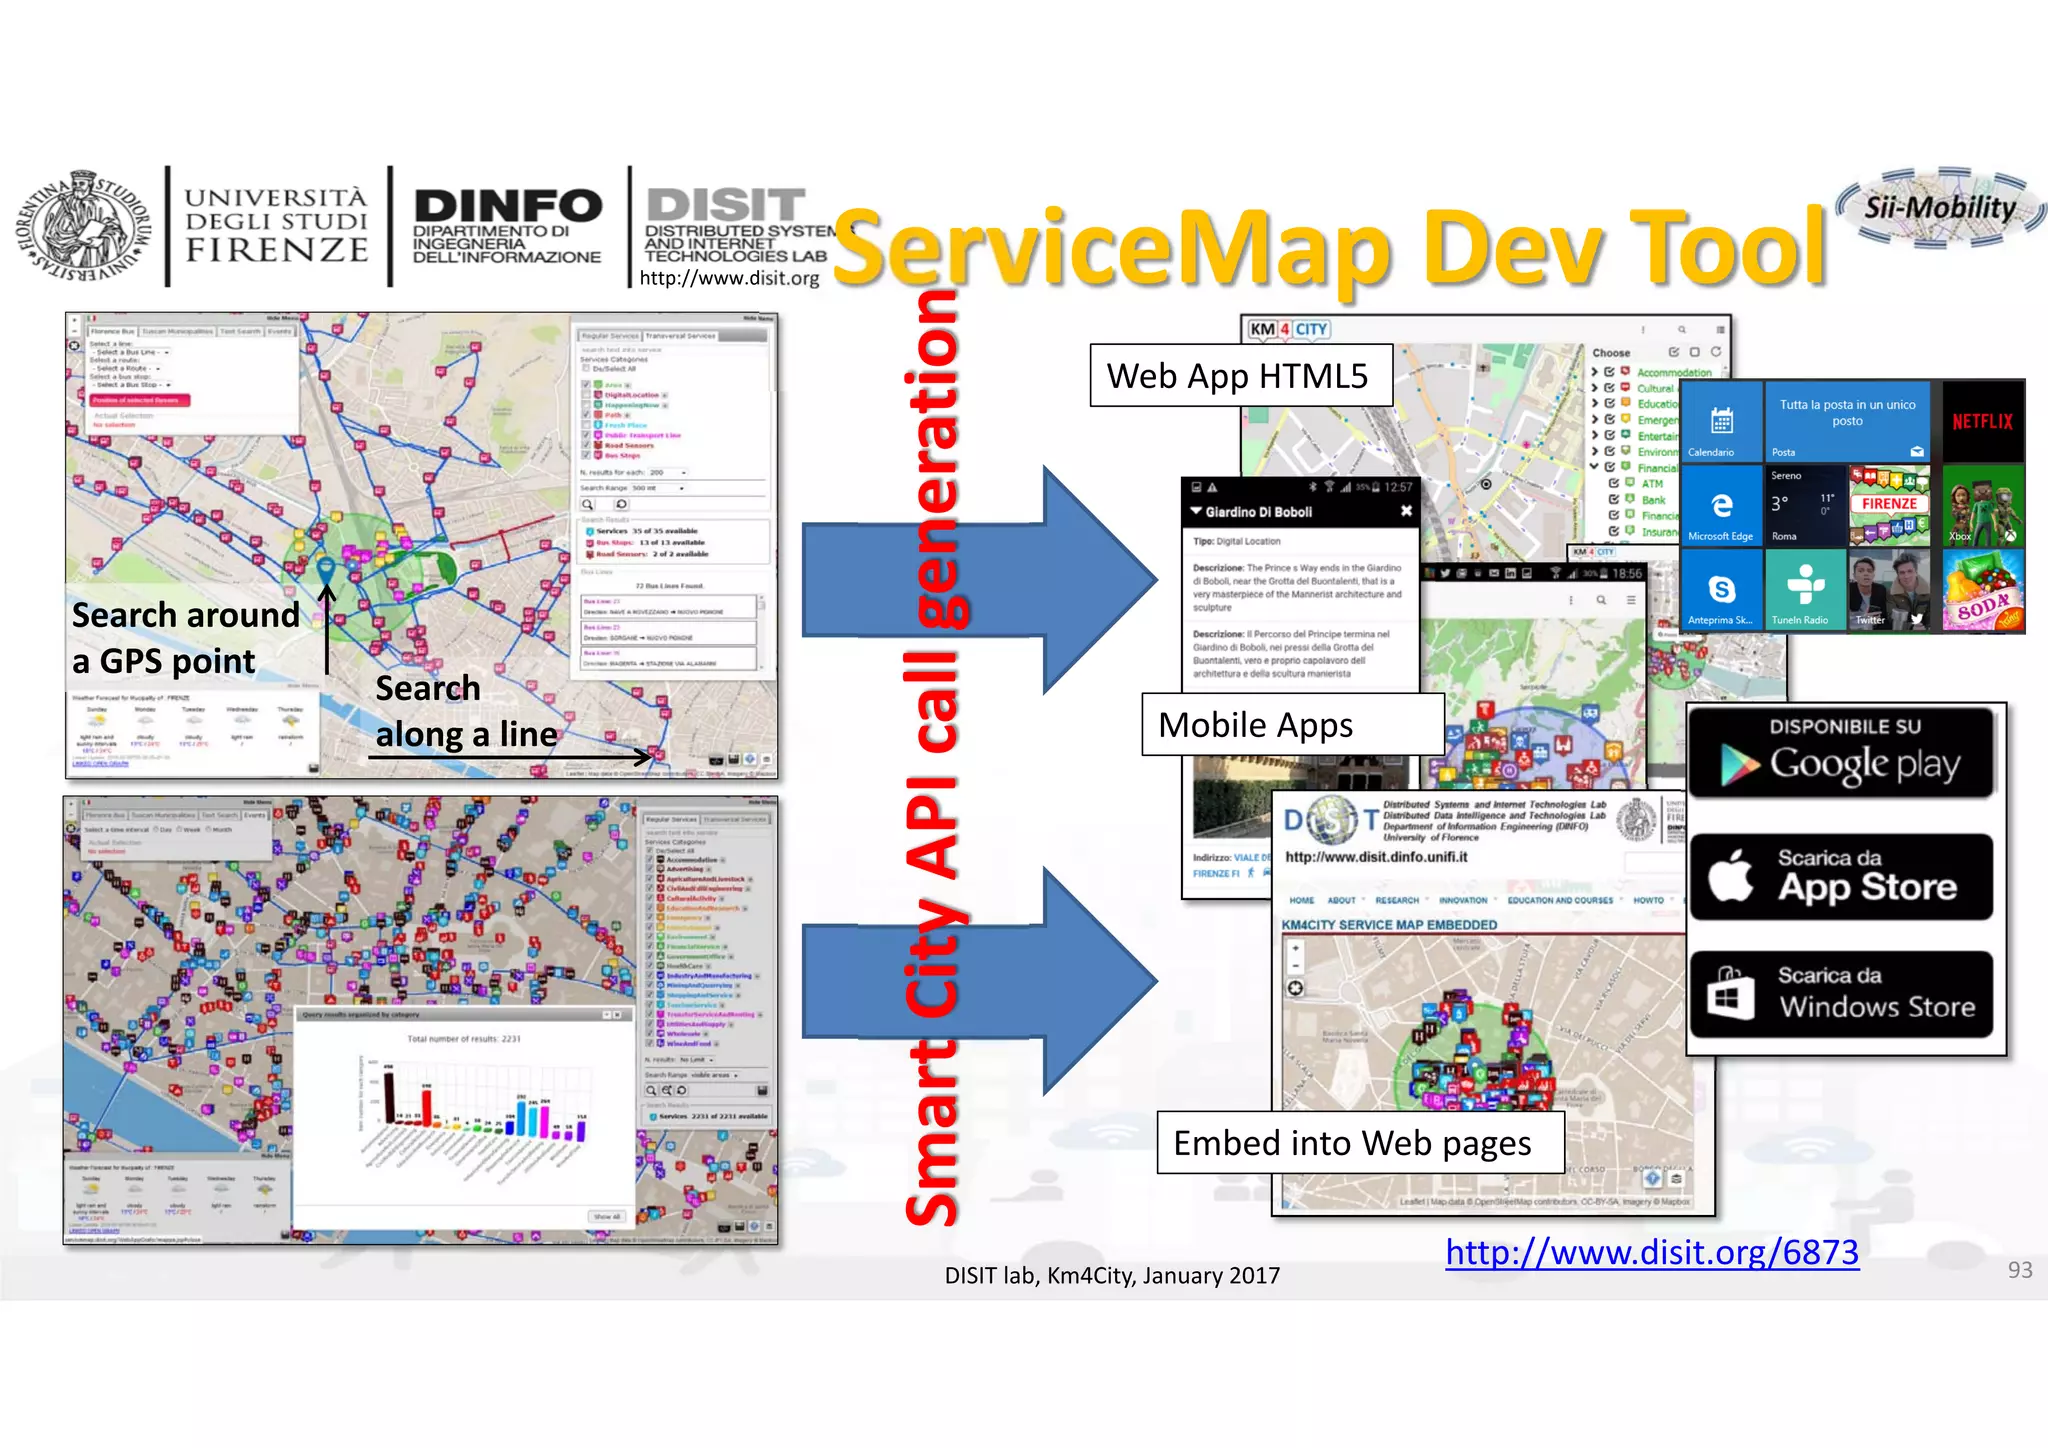Image resolution: width=2048 pixels, height=1448 pixels.
Task: Click the Scarica da App Store badge
Action: [x=1842, y=877]
